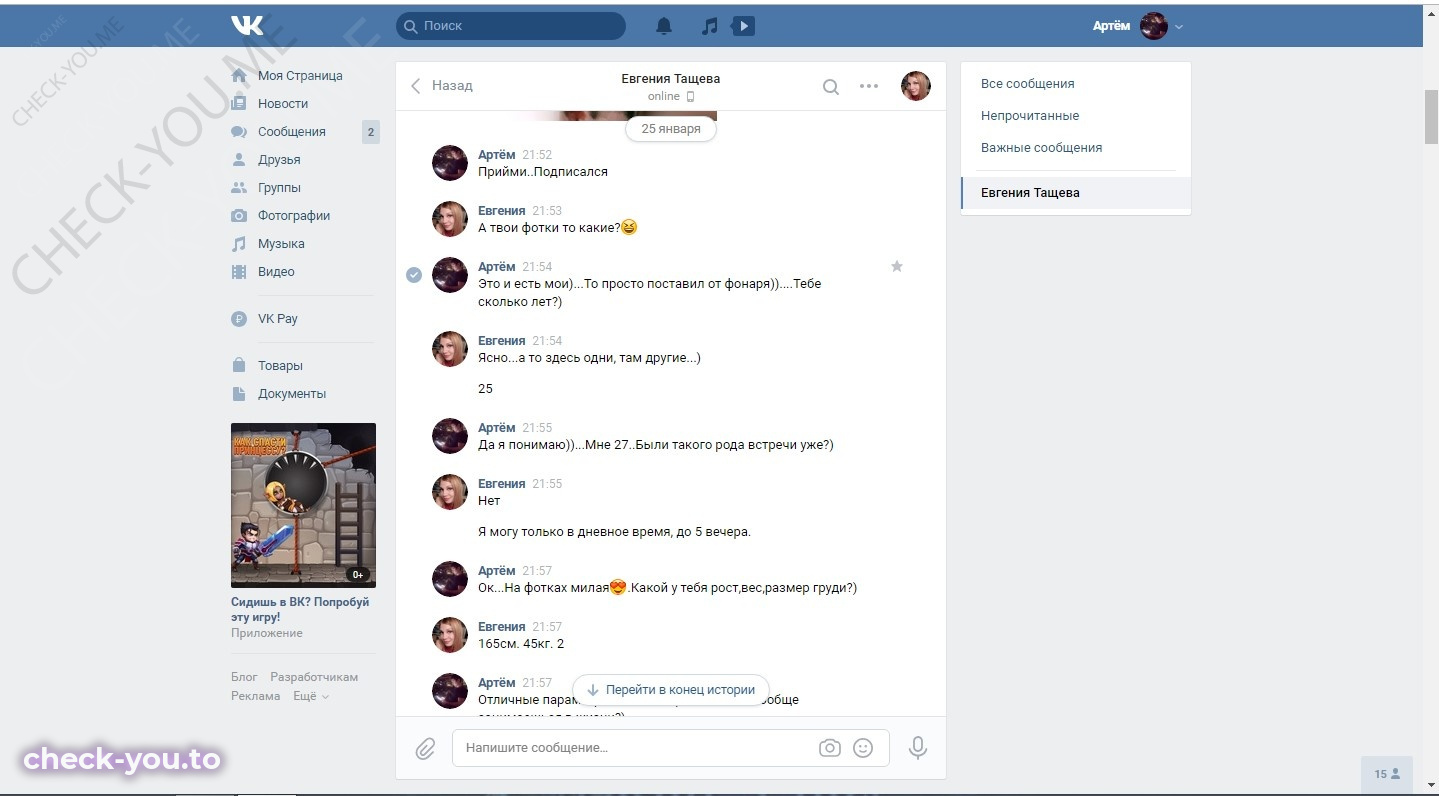The height and width of the screenshot is (796, 1439).
Task: Open the Блог footer link
Action: click(x=244, y=677)
